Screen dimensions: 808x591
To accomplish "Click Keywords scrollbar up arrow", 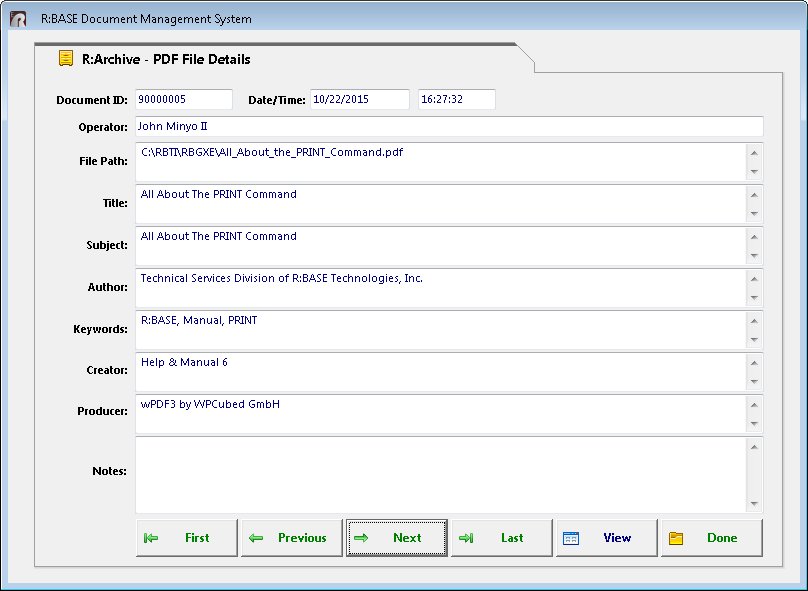I will [x=754, y=321].
